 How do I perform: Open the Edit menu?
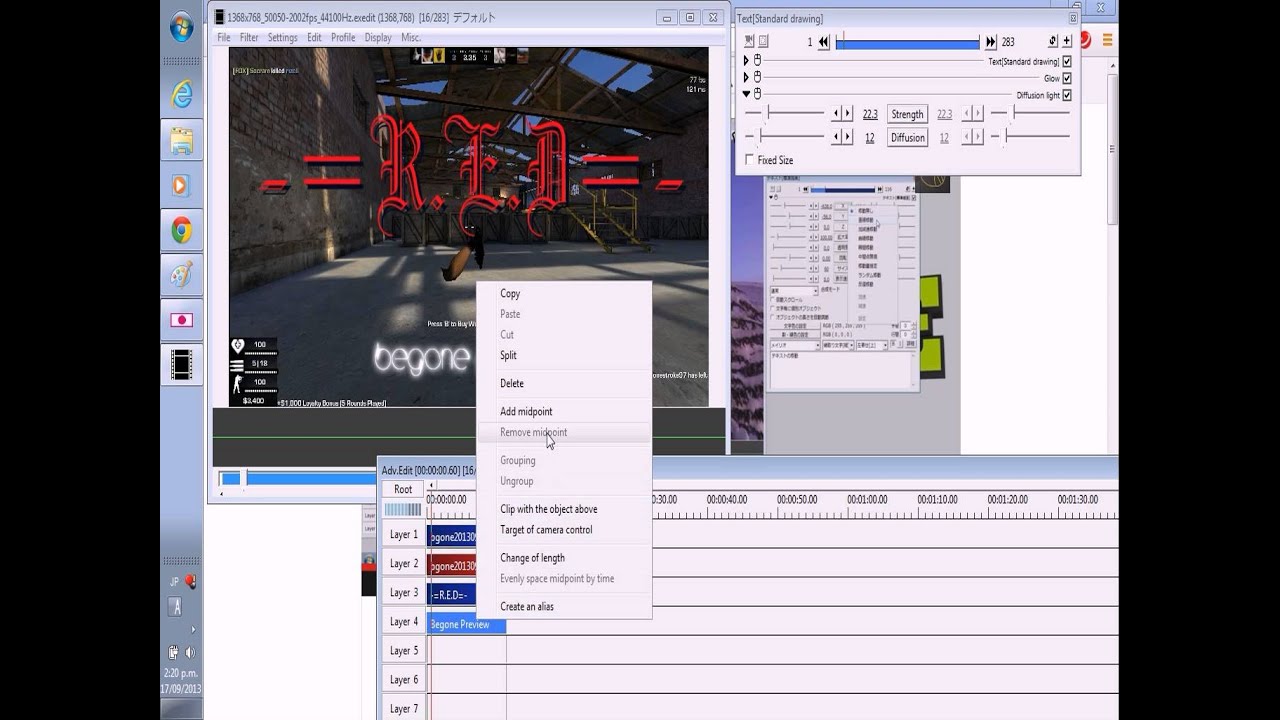(314, 37)
